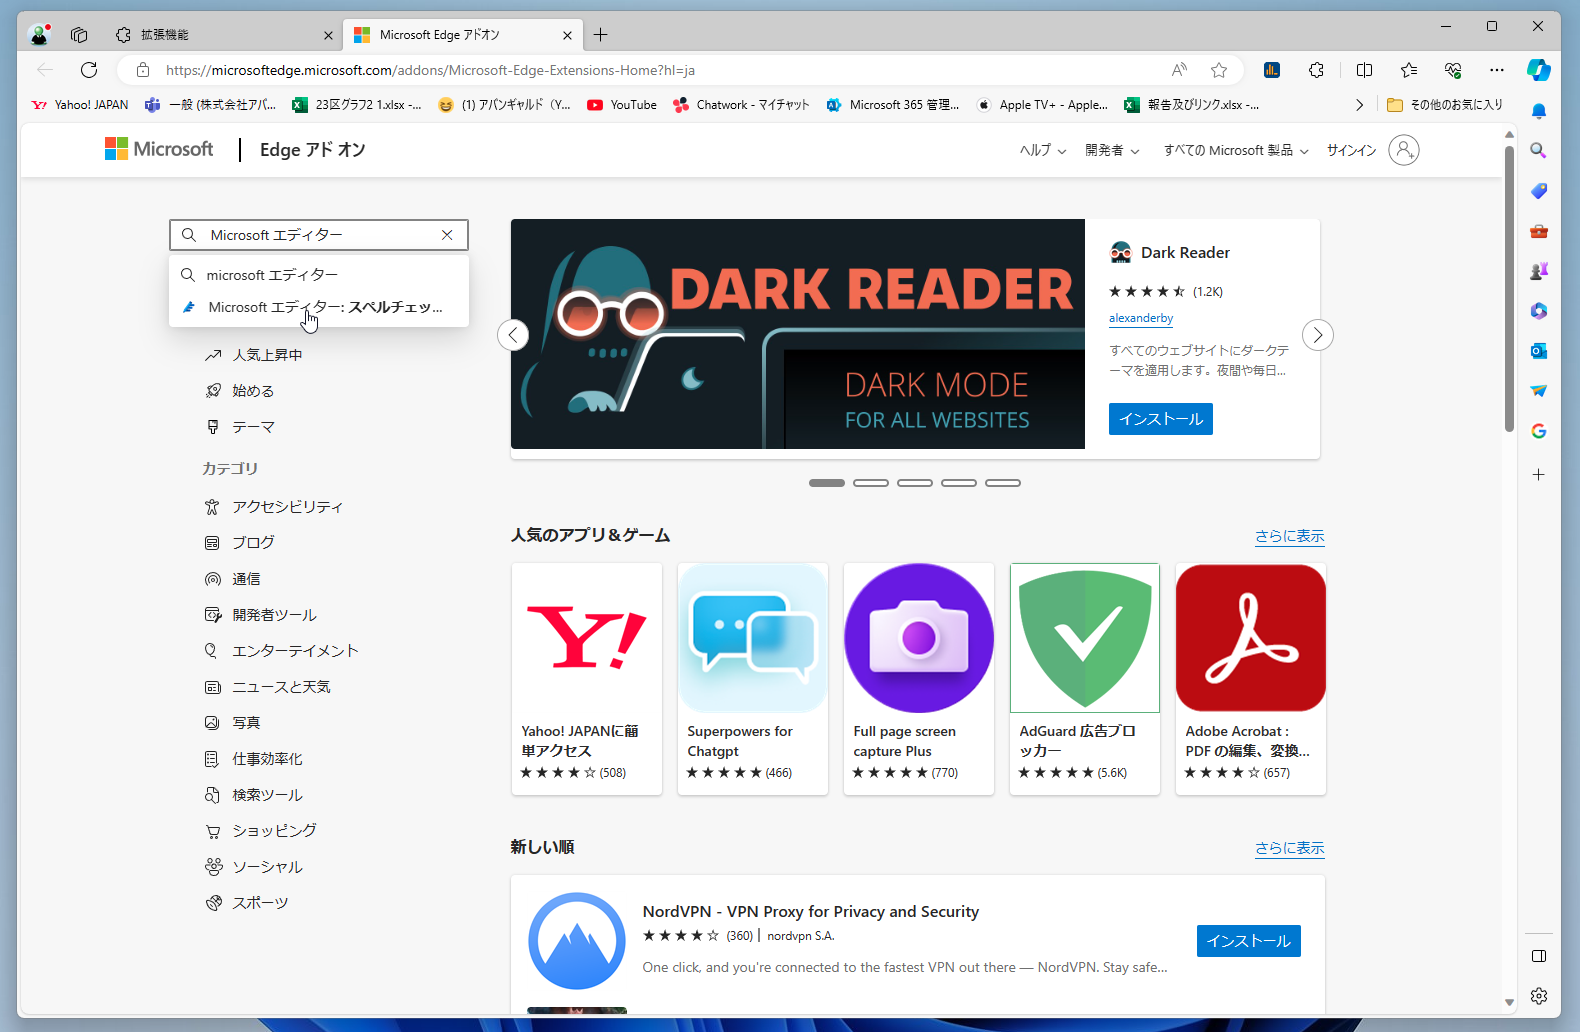The width and height of the screenshot is (1580, 1032).
Task: Open the sidebar Search icon
Action: 1539,150
